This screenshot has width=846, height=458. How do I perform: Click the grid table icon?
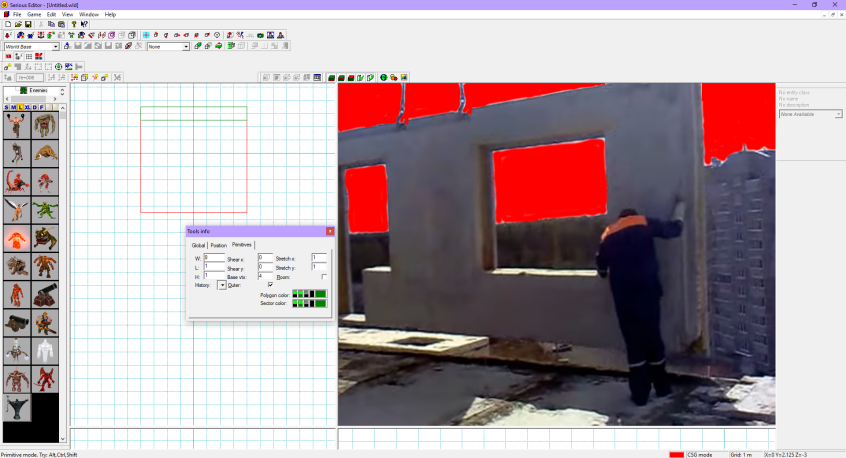click(29, 56)
